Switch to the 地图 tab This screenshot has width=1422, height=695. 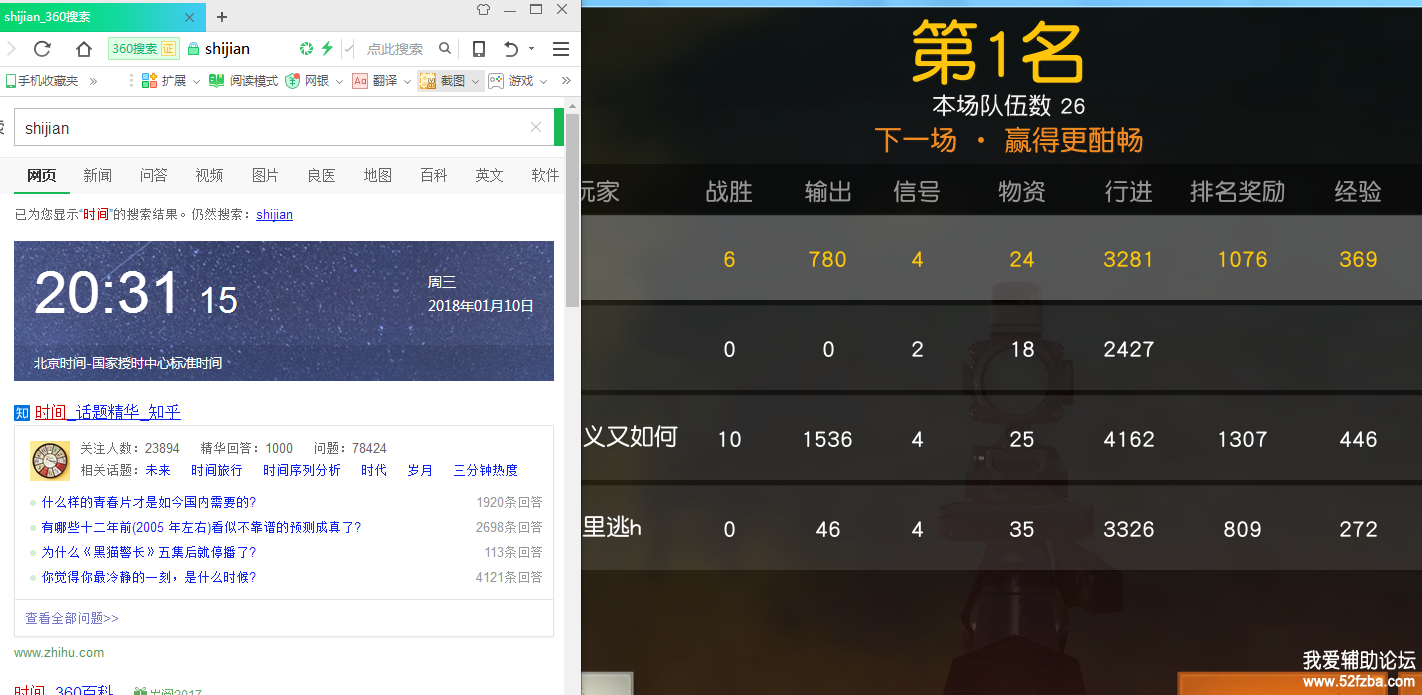(x=378, y=175)
